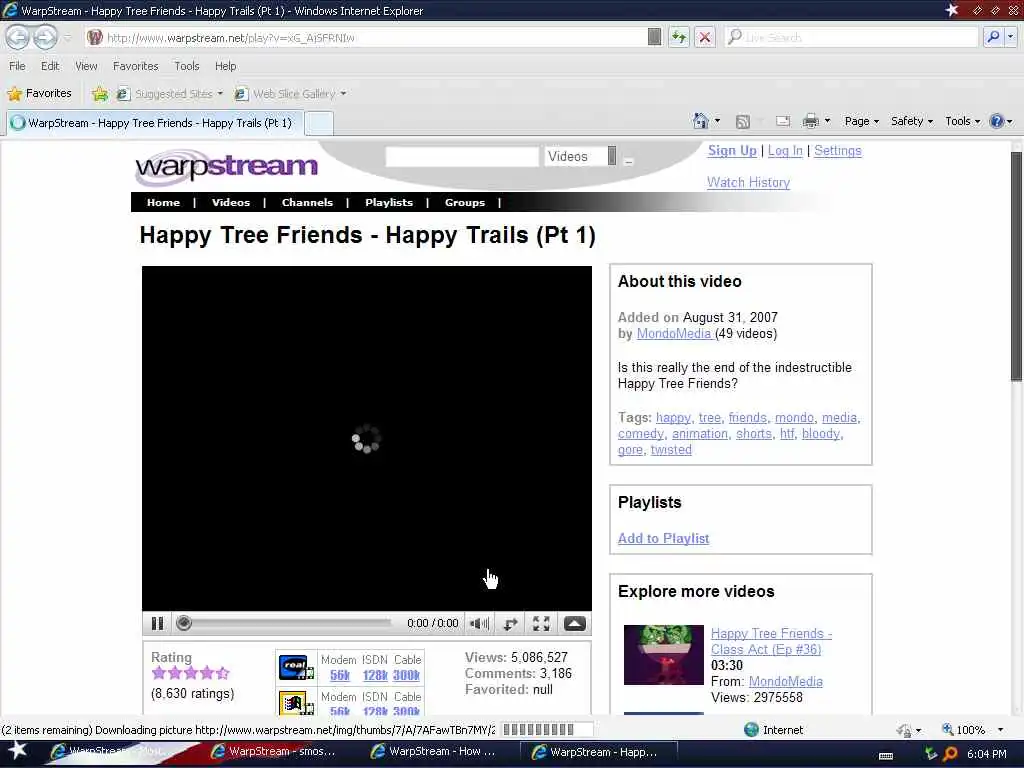The image size is (1024, 768).
Task: Click the blue Help question icon
Action: coord(997,121)
